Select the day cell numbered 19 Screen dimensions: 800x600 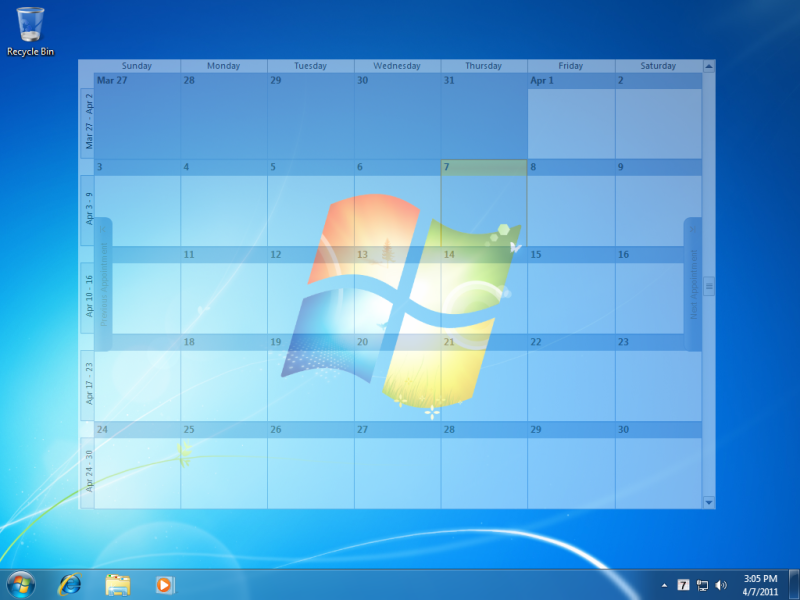(310, 378)
